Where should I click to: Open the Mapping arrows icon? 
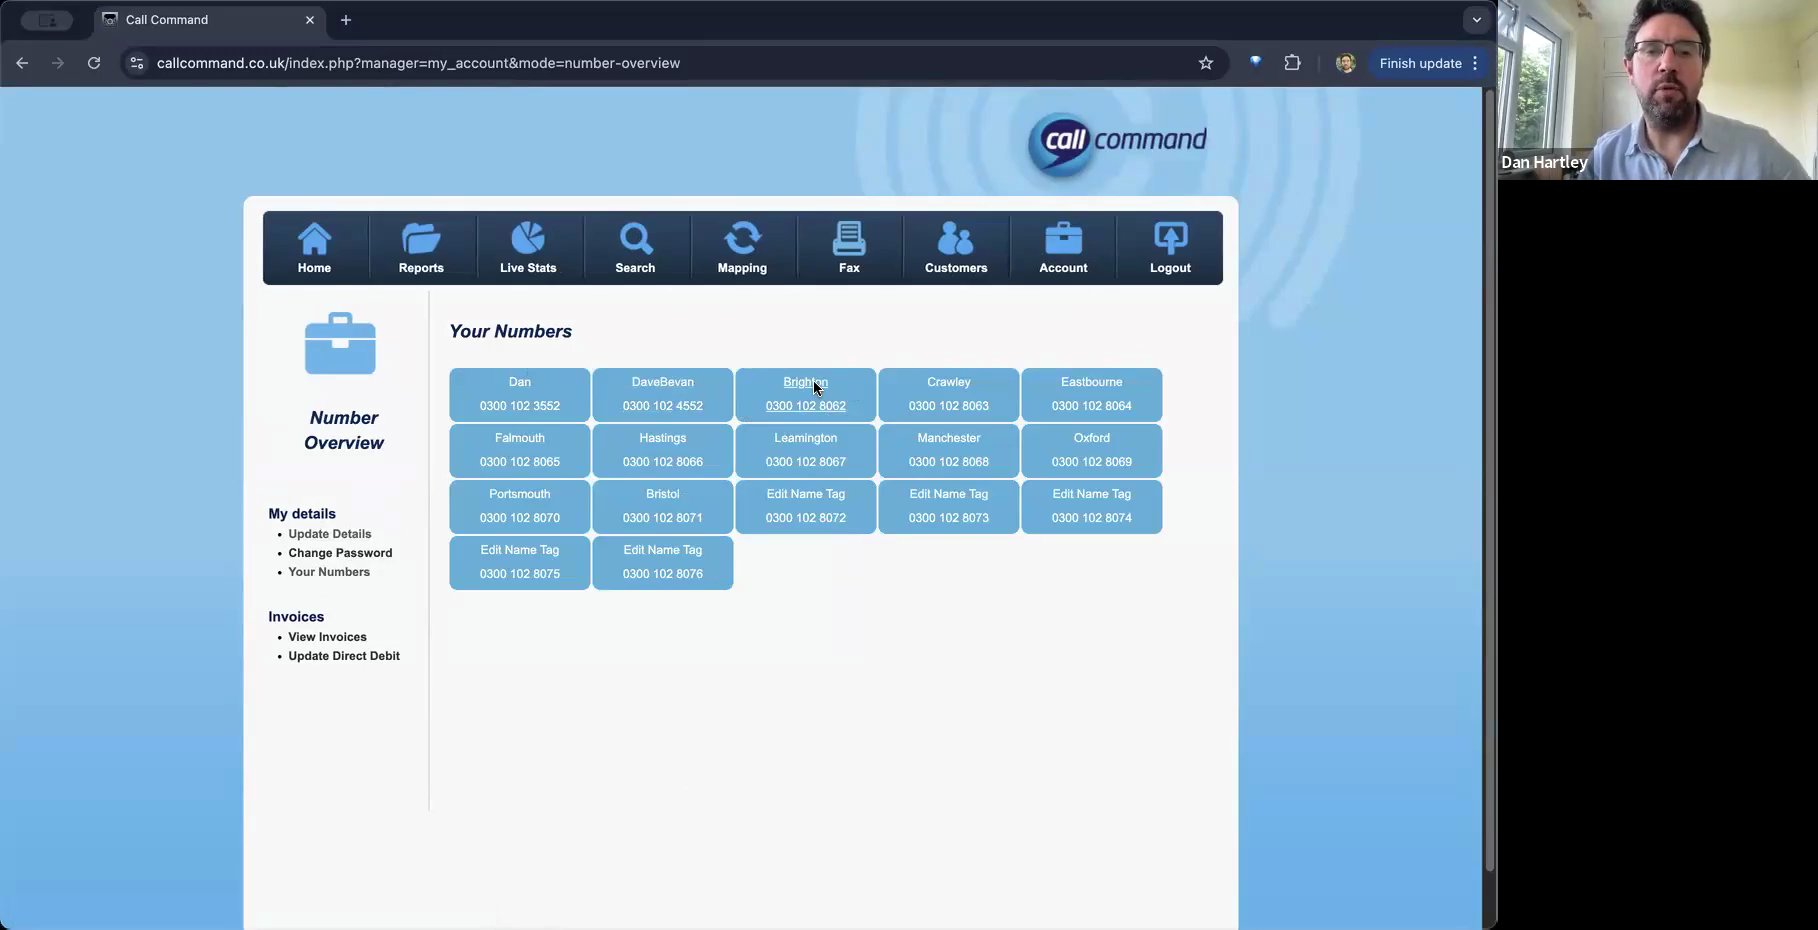coord(742,238)
